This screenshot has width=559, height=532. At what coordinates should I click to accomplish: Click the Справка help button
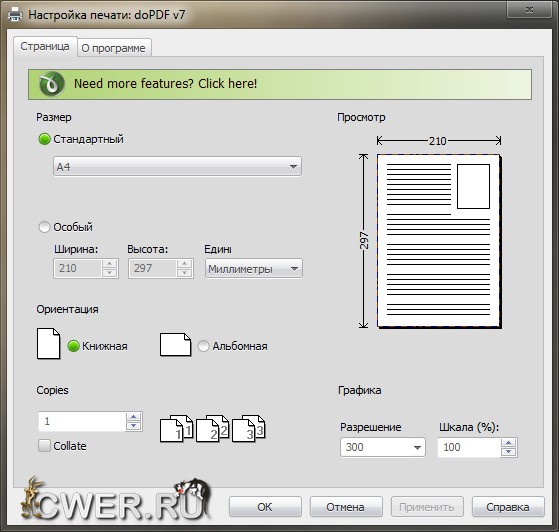508,507
